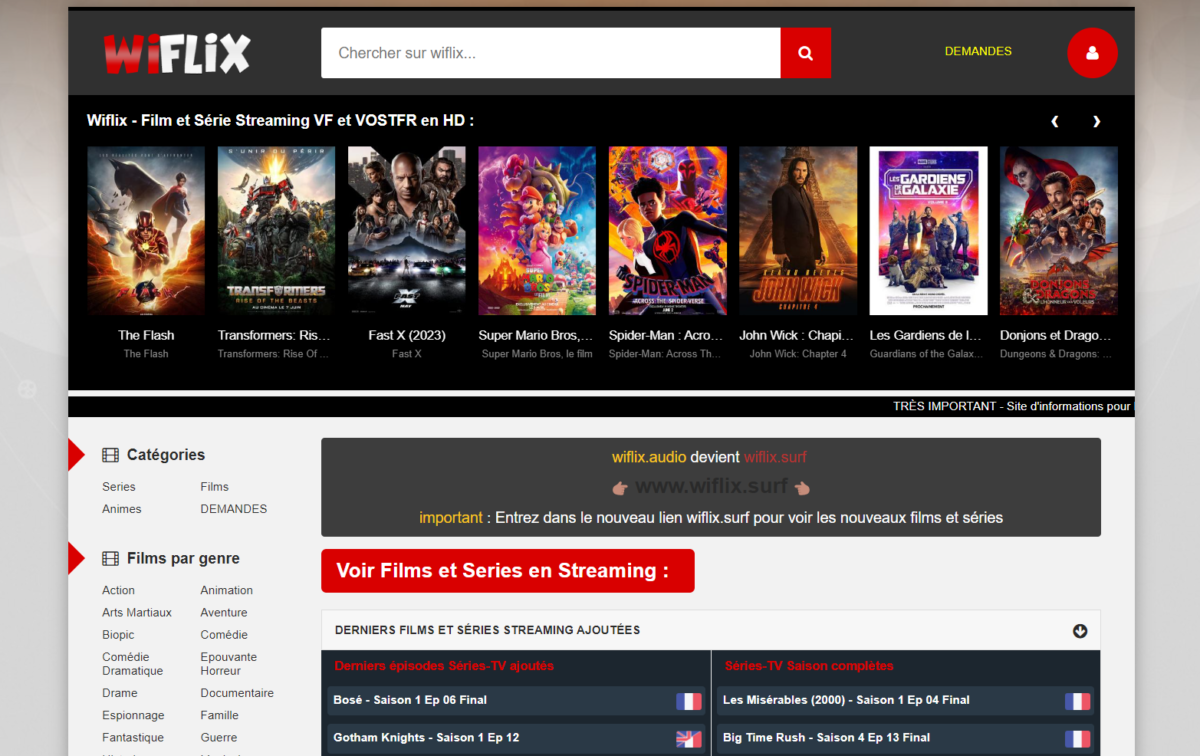Click the Wiflix logo
Image resolution: width=1200 pixels, height=756 pixels.
coord(176,53)
